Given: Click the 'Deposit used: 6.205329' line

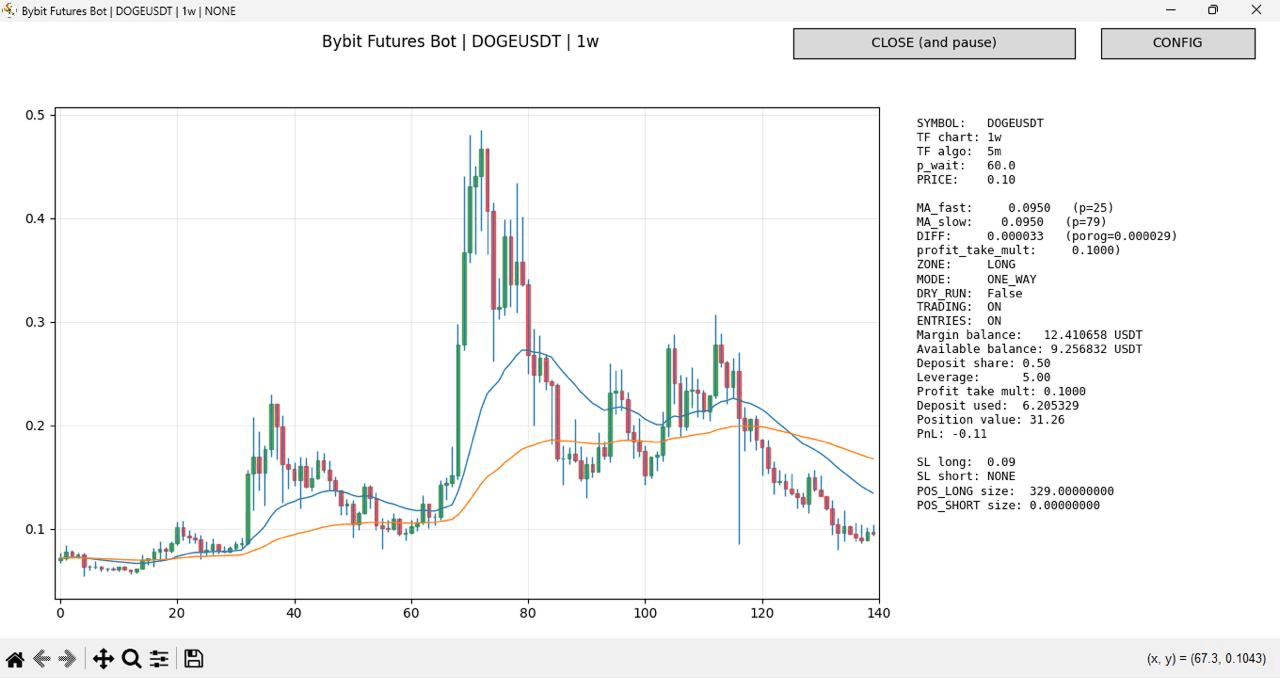Looking at the screenshot, I should click(998, 406).
